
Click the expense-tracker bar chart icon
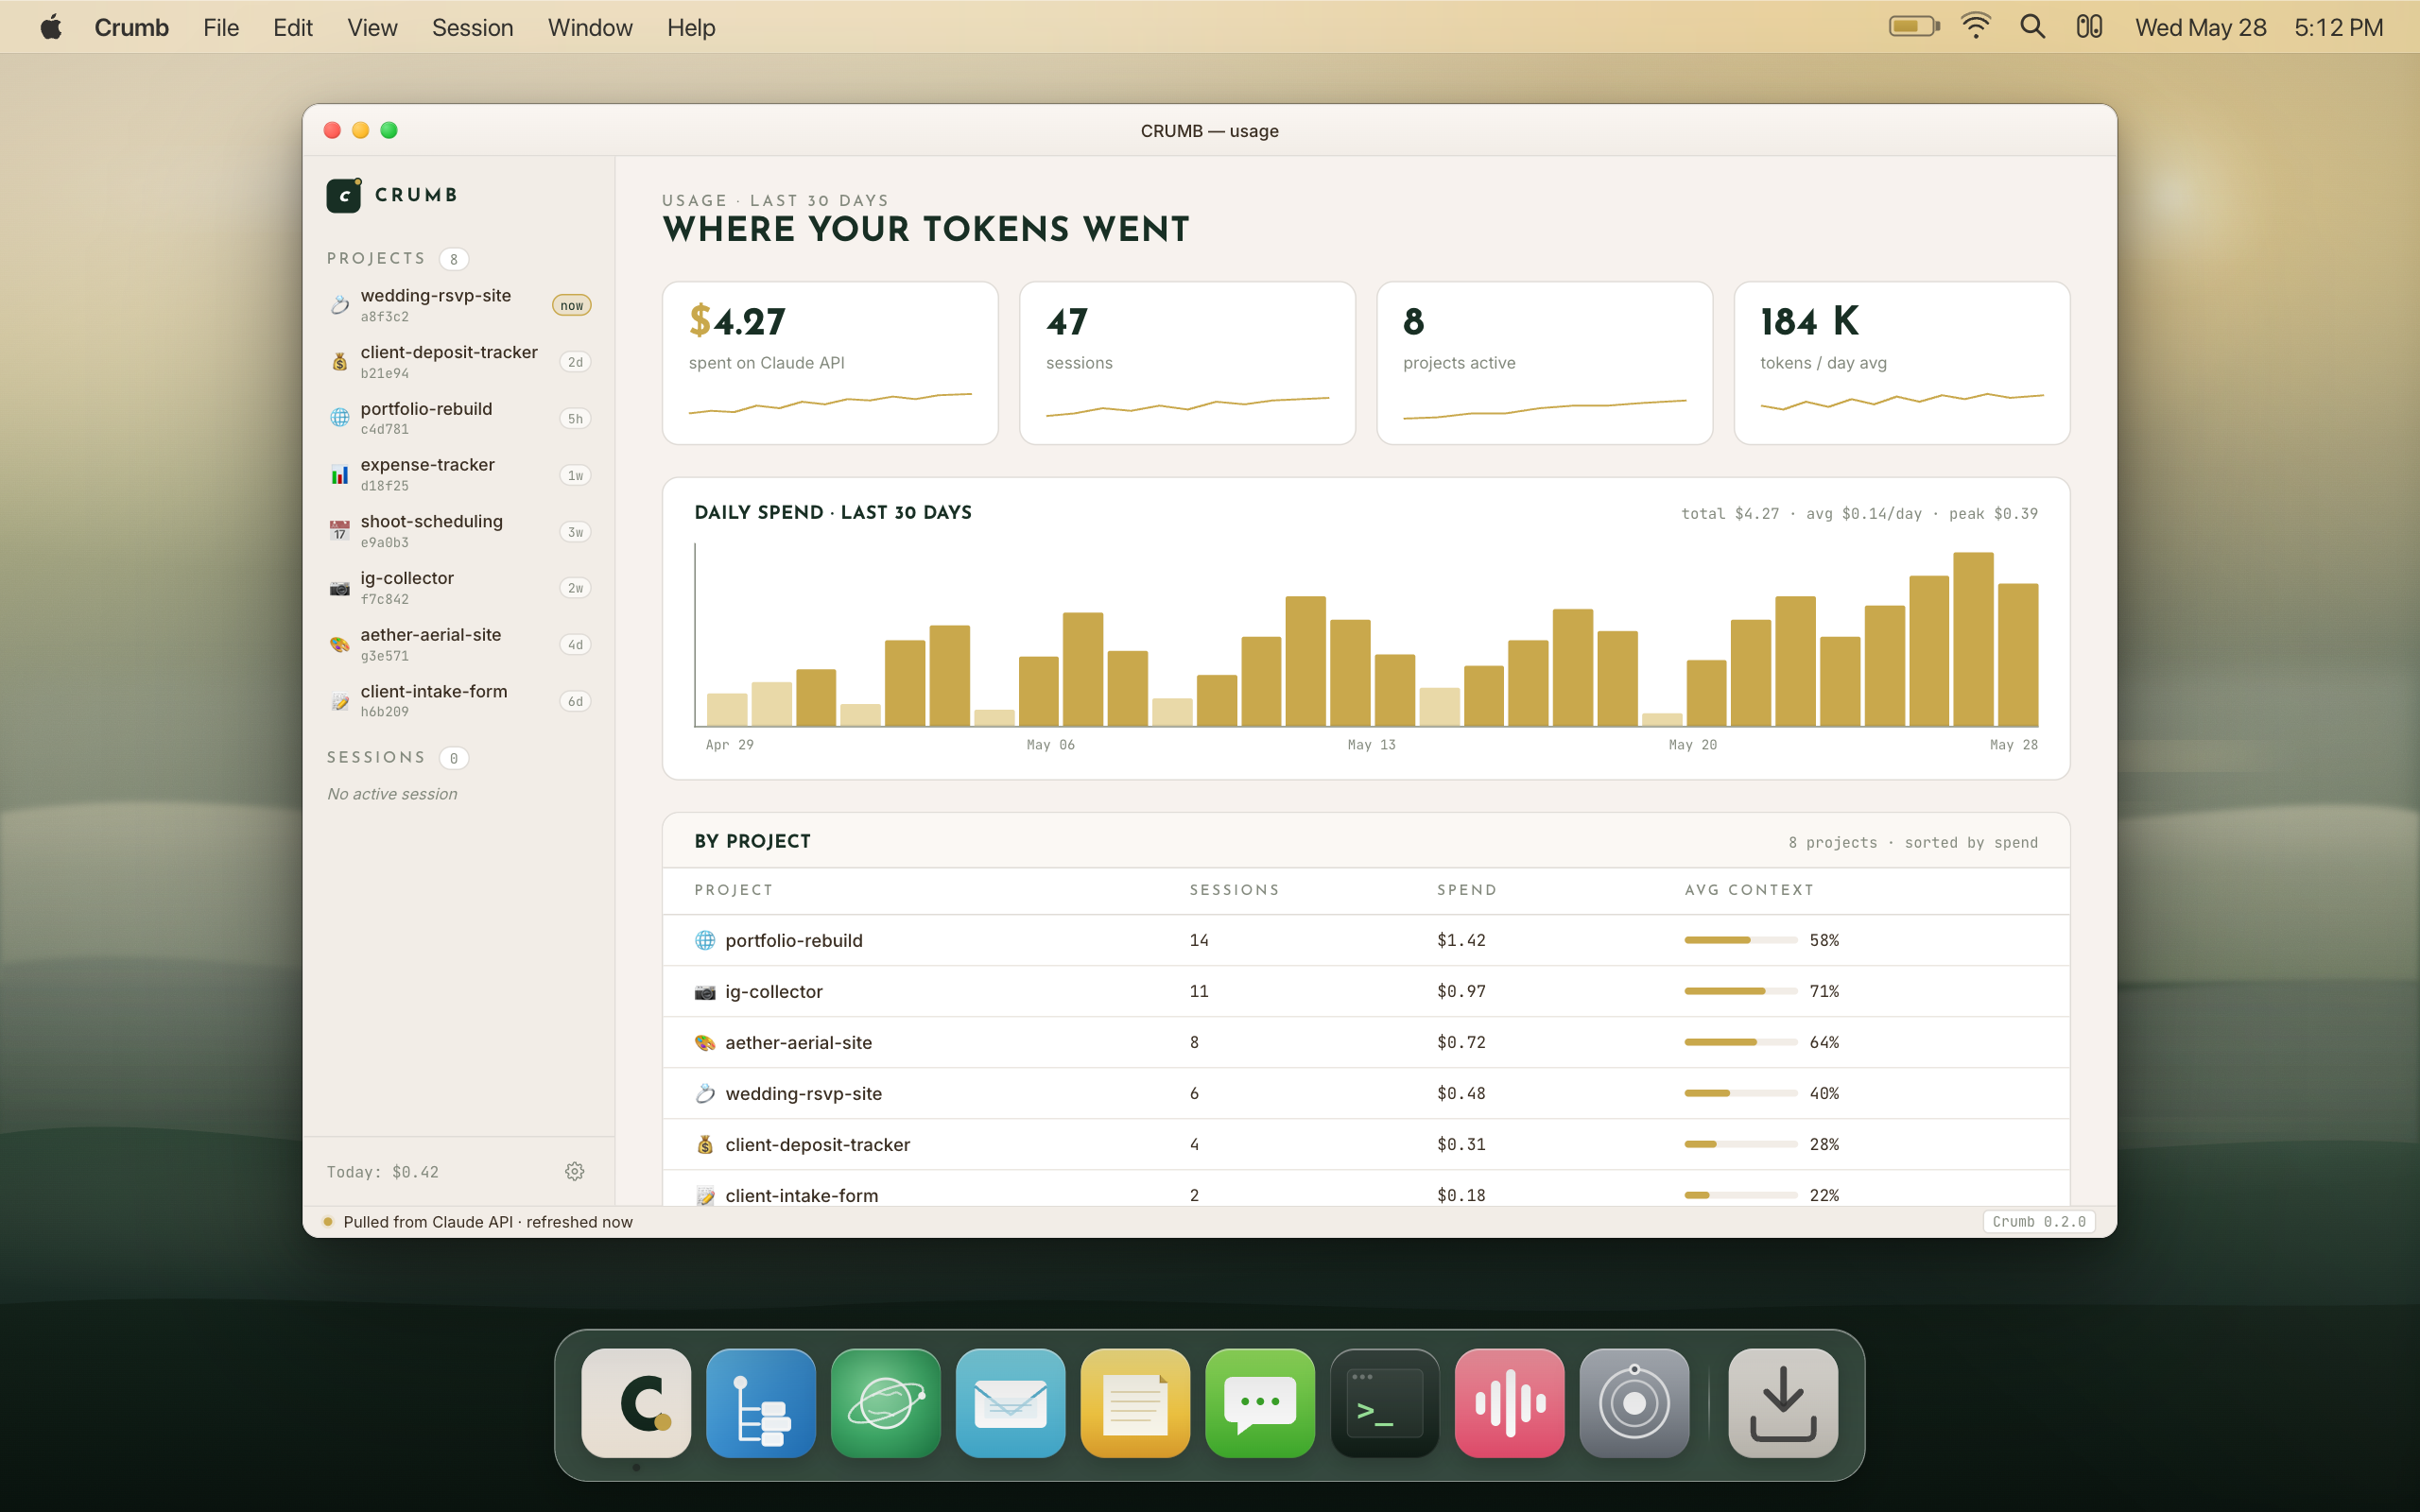(340, 475)
